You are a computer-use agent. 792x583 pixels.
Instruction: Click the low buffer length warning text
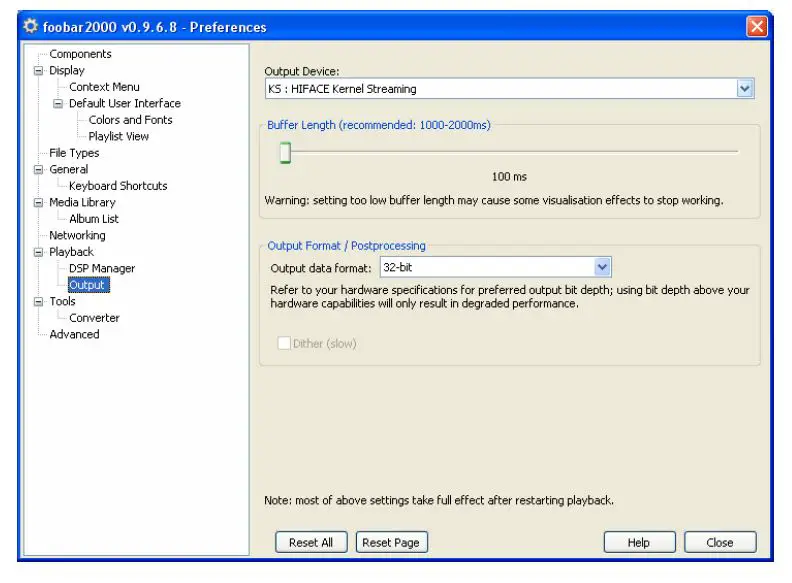(493, 201)
